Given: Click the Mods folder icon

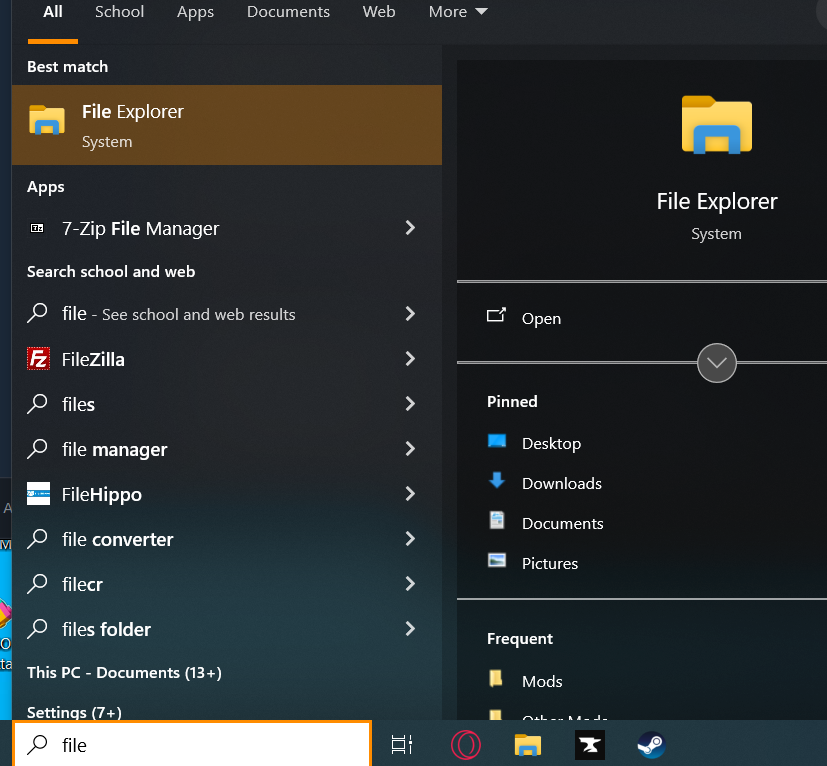Looking at the screenshot, I should [496, 678].
